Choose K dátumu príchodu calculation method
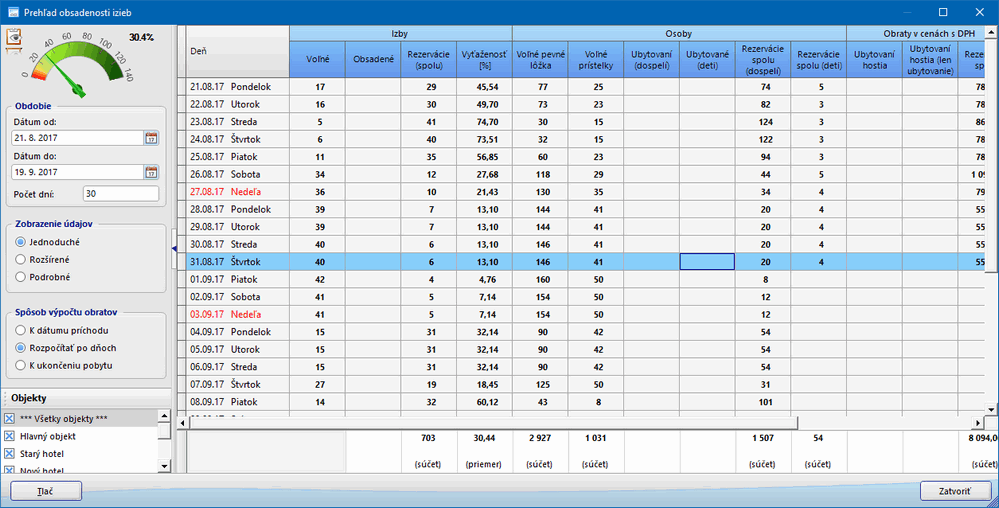999x508 pixels. point(21,330)
